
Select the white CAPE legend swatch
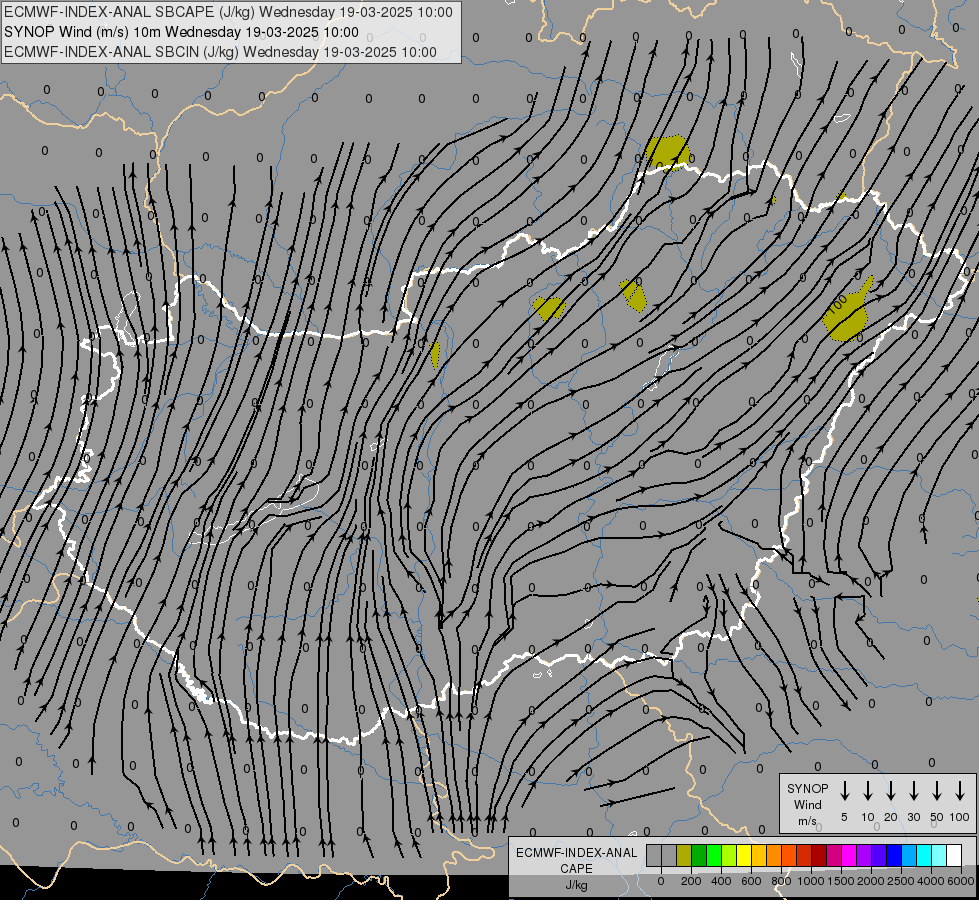click(x=955, y=855)
